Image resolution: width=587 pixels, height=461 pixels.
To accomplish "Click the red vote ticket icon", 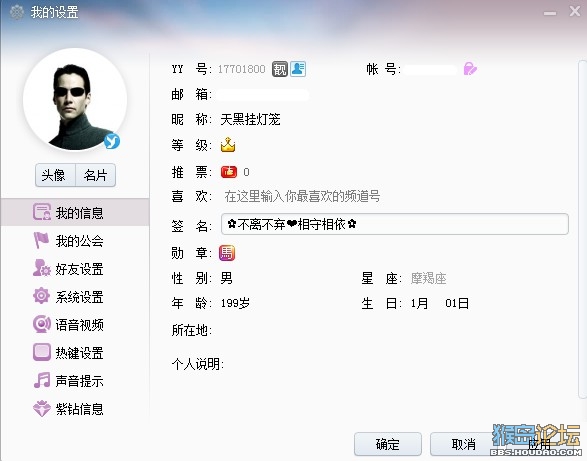I will [229, 172].
